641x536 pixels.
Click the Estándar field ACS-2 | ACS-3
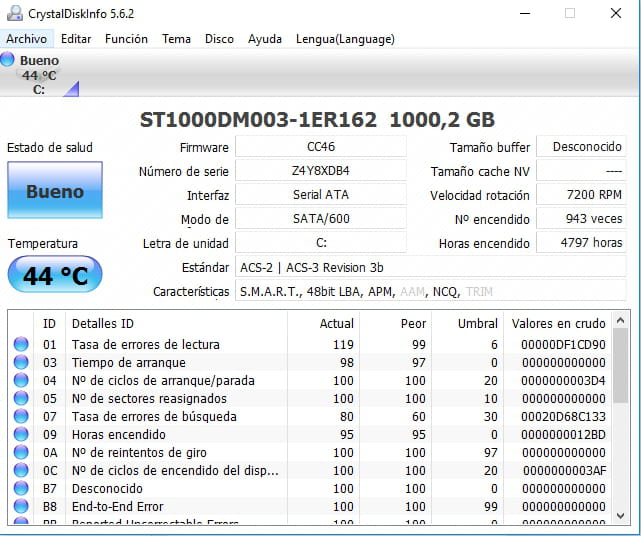[x=431, y=267]
